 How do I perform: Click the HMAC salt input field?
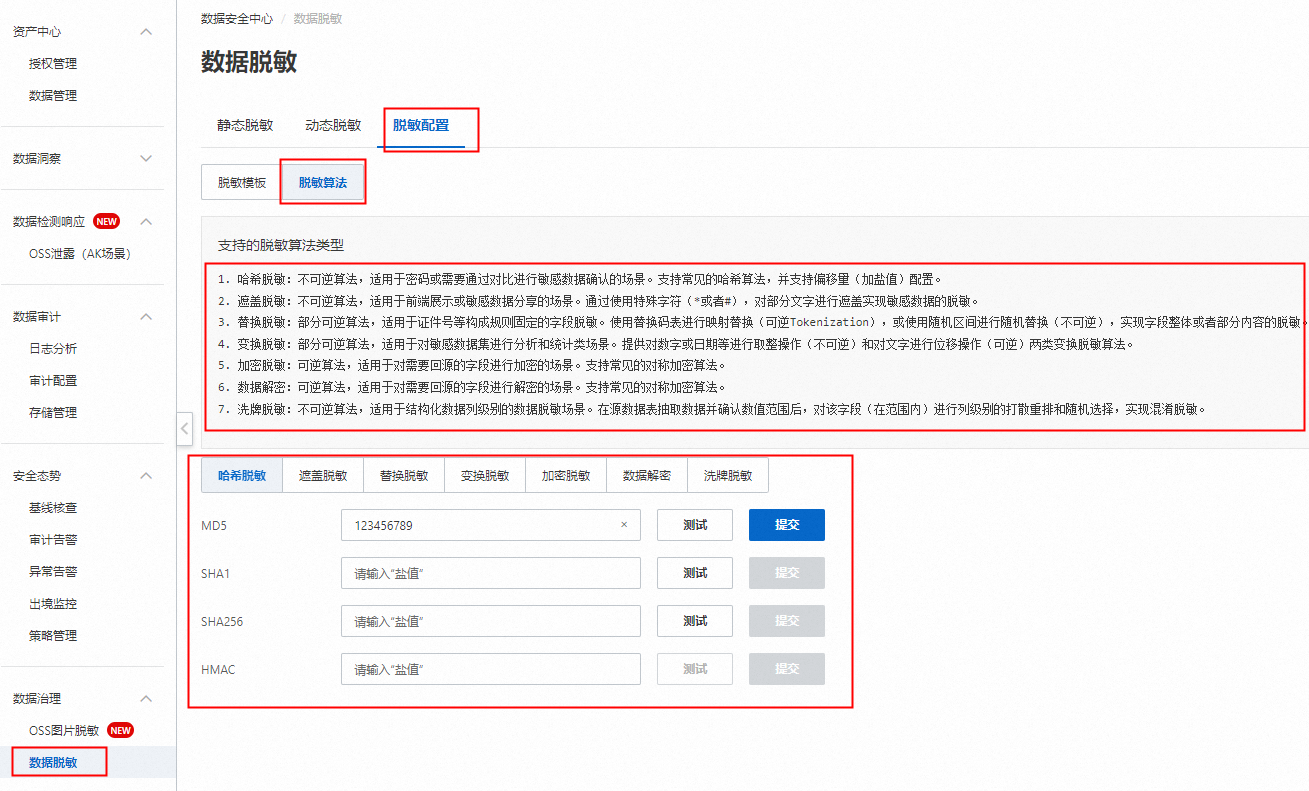(490, 669)
